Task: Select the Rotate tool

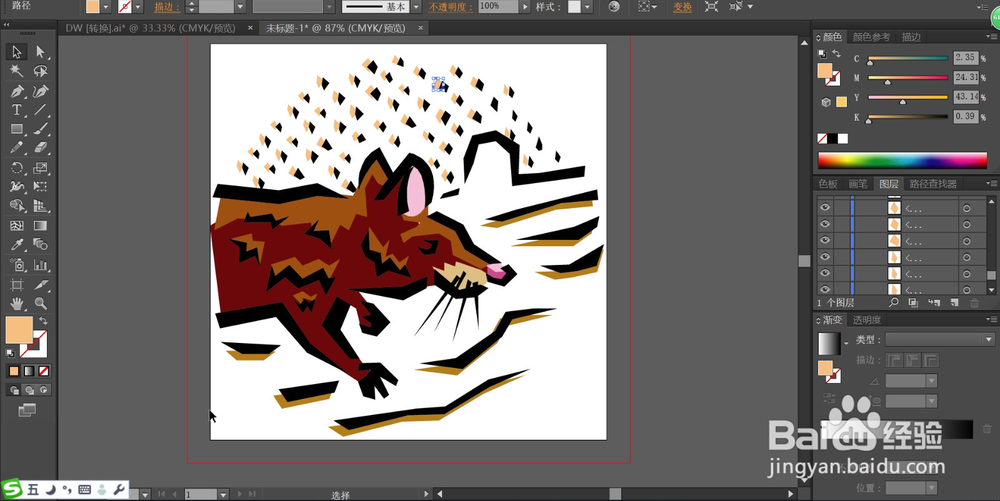Action: [x=17, y=168]
